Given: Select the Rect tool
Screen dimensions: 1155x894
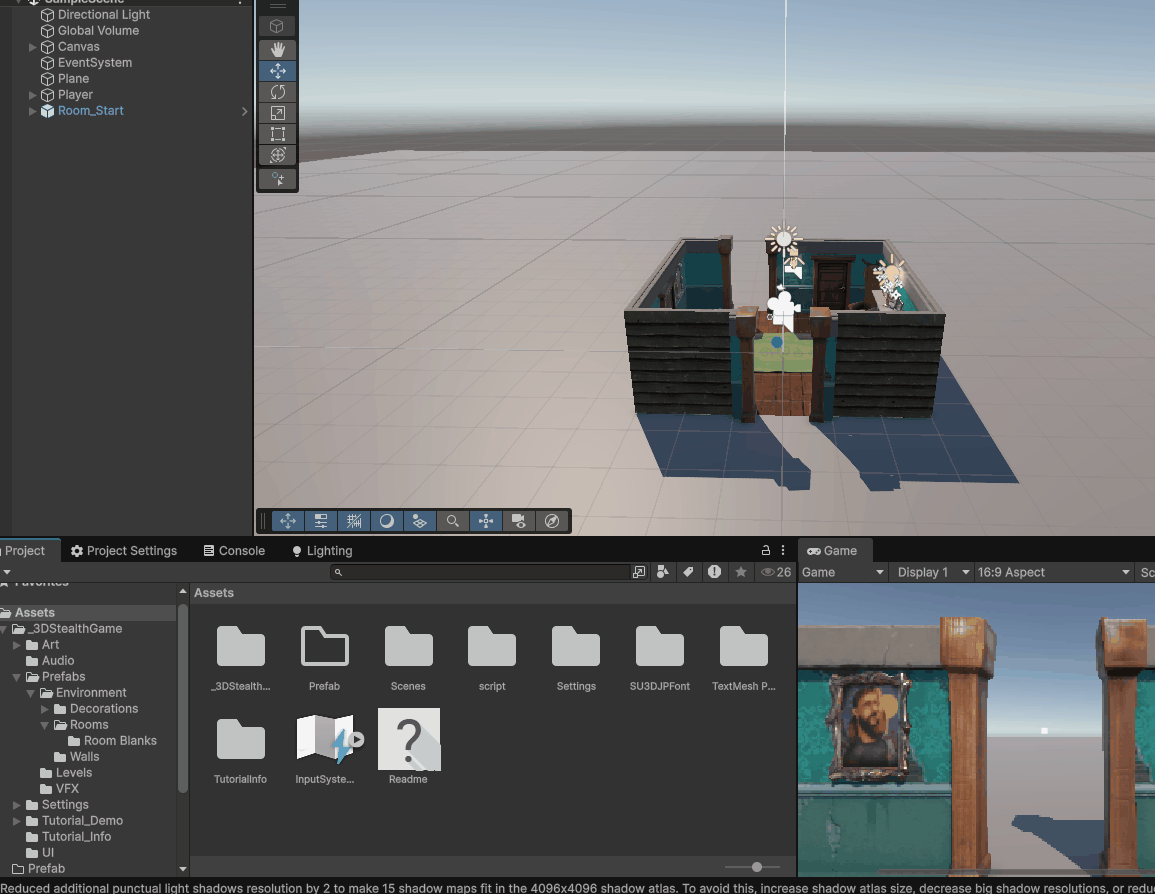Looking at the screenshot, I should 278,134.
